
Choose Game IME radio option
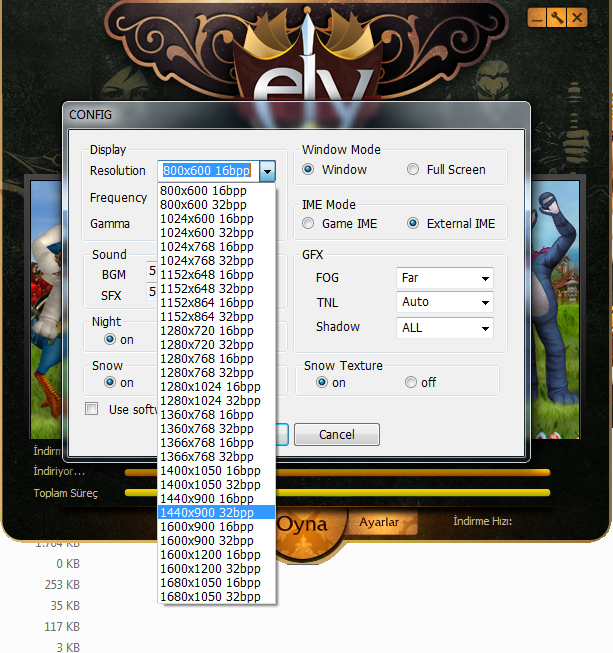[308, 224]
